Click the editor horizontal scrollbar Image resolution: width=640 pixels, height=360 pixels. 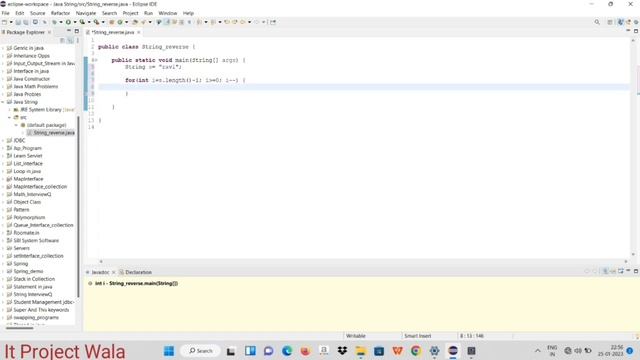(363, 261)
